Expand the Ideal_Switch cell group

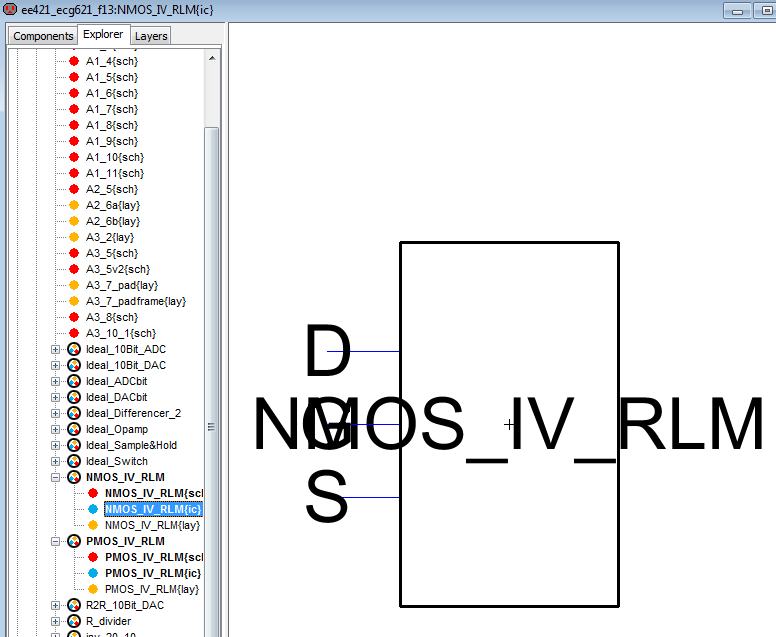(x=55, y=461)
